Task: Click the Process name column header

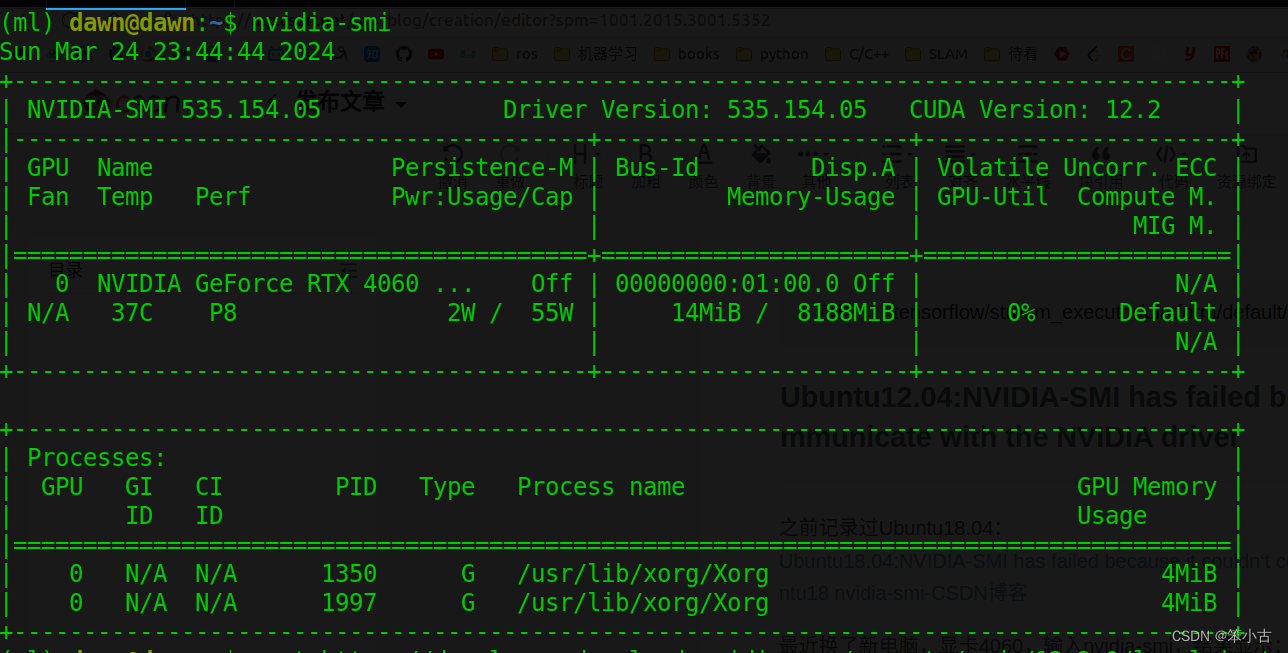Action: (601, 487)
